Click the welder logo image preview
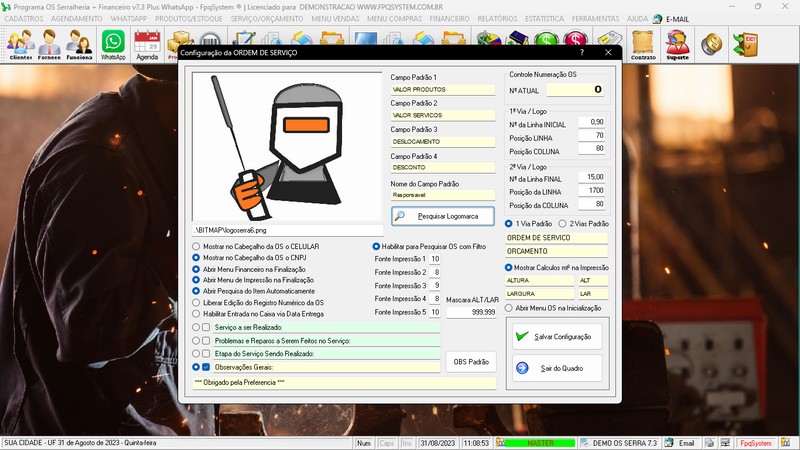 [x=287, y=147]
